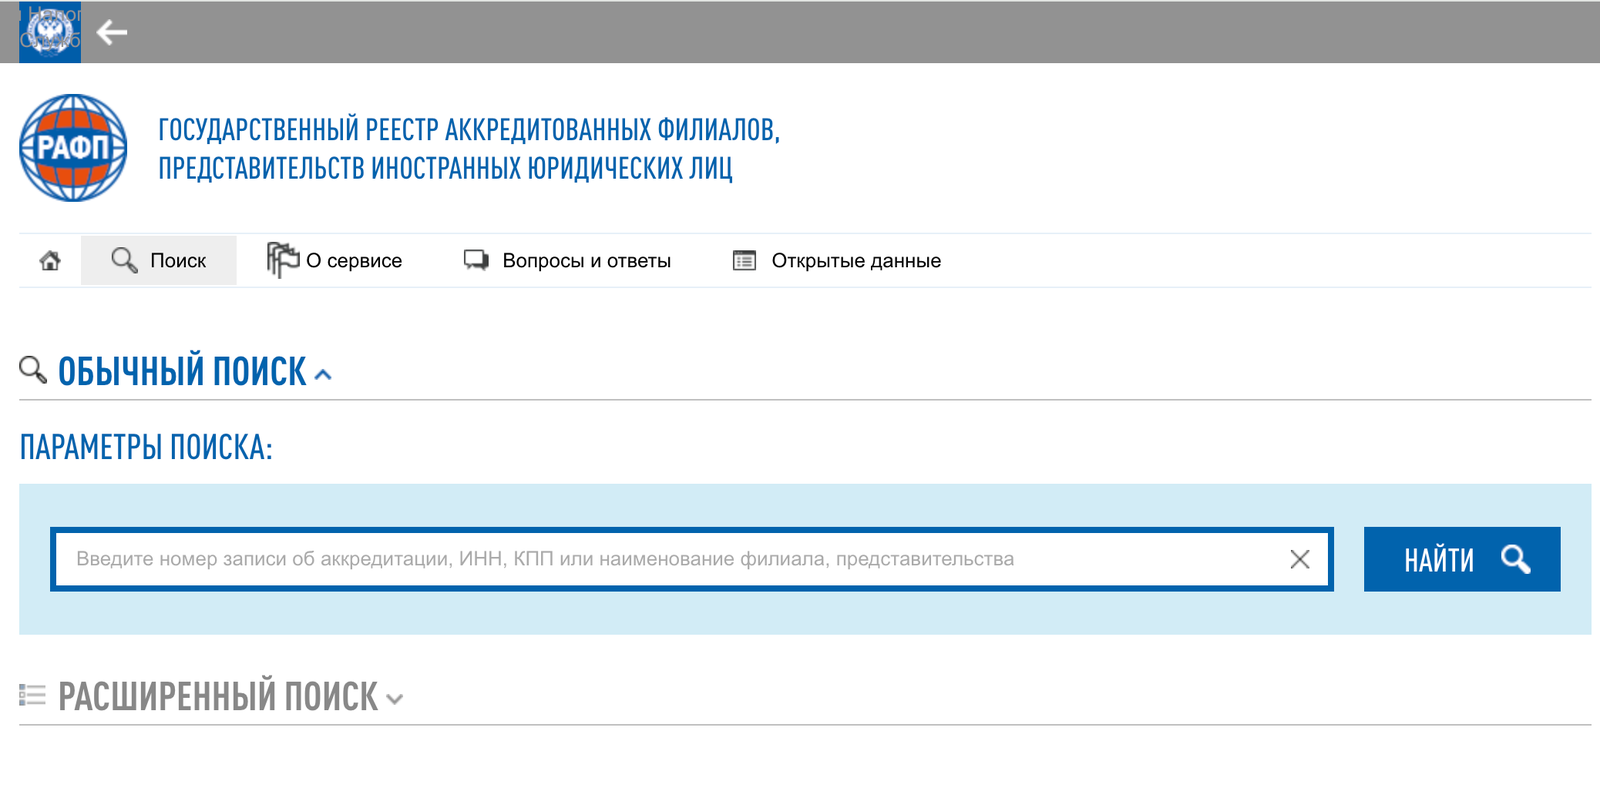
Task: Open the Вопросы и ответы menu label
Action: (586, 261)
